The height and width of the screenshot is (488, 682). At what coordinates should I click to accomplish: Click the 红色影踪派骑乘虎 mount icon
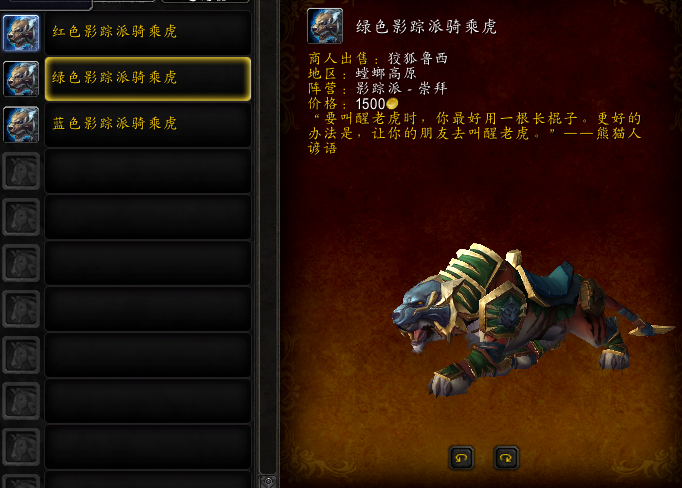coord(21,33)
